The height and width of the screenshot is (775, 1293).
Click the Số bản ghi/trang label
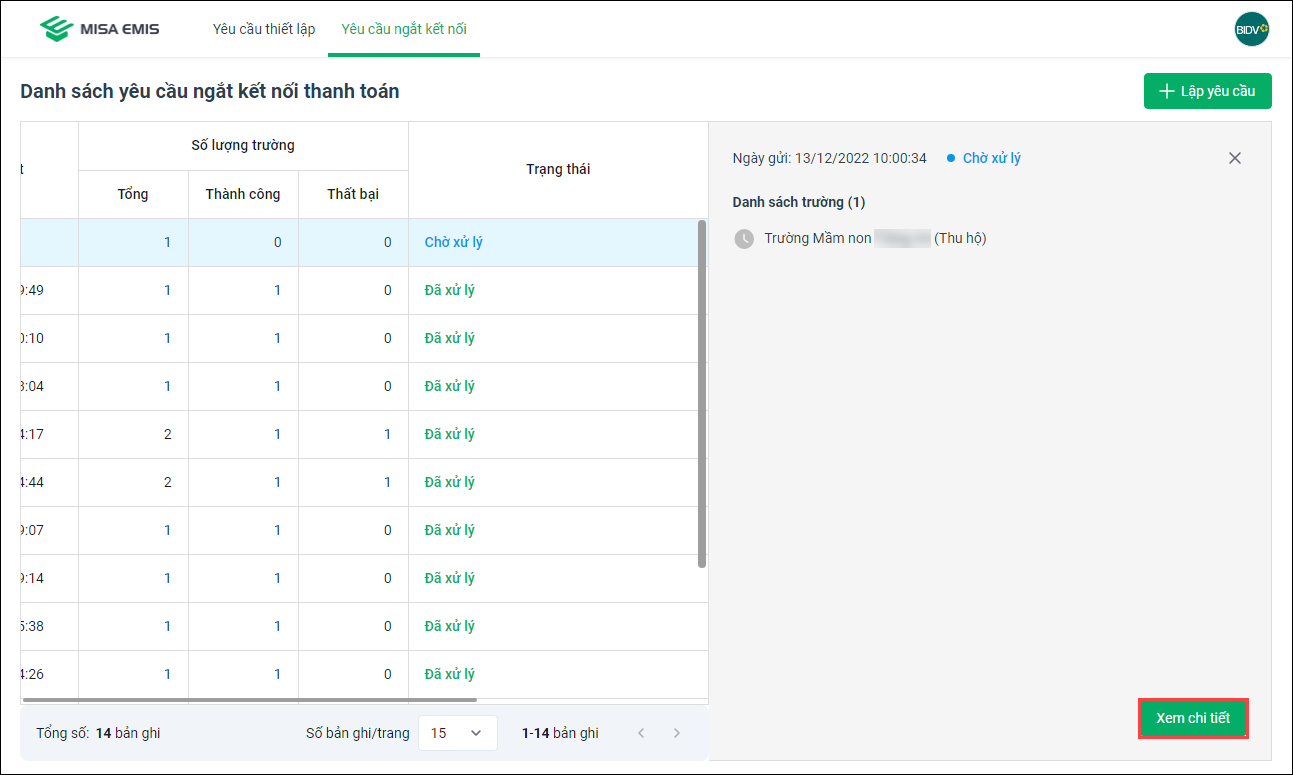pyautogui.click(x=357, y=733)
